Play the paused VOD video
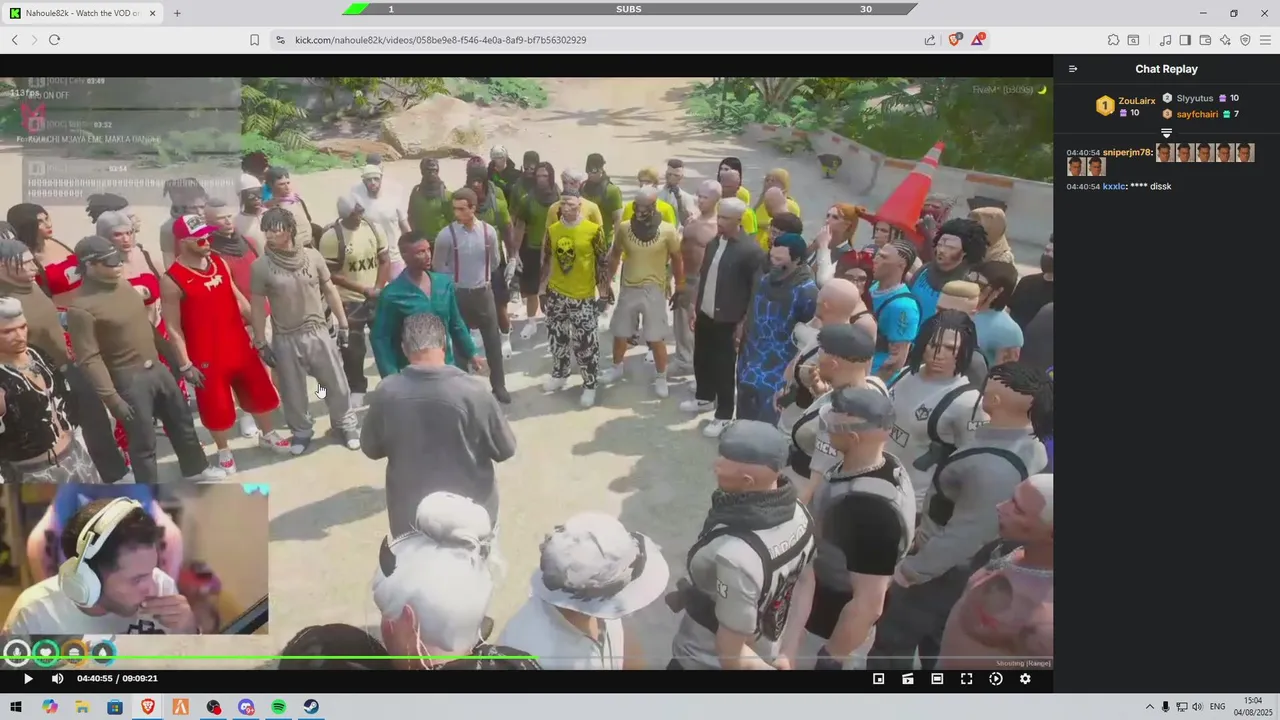This screenshot has height=720, width=1280. point(28,678)
